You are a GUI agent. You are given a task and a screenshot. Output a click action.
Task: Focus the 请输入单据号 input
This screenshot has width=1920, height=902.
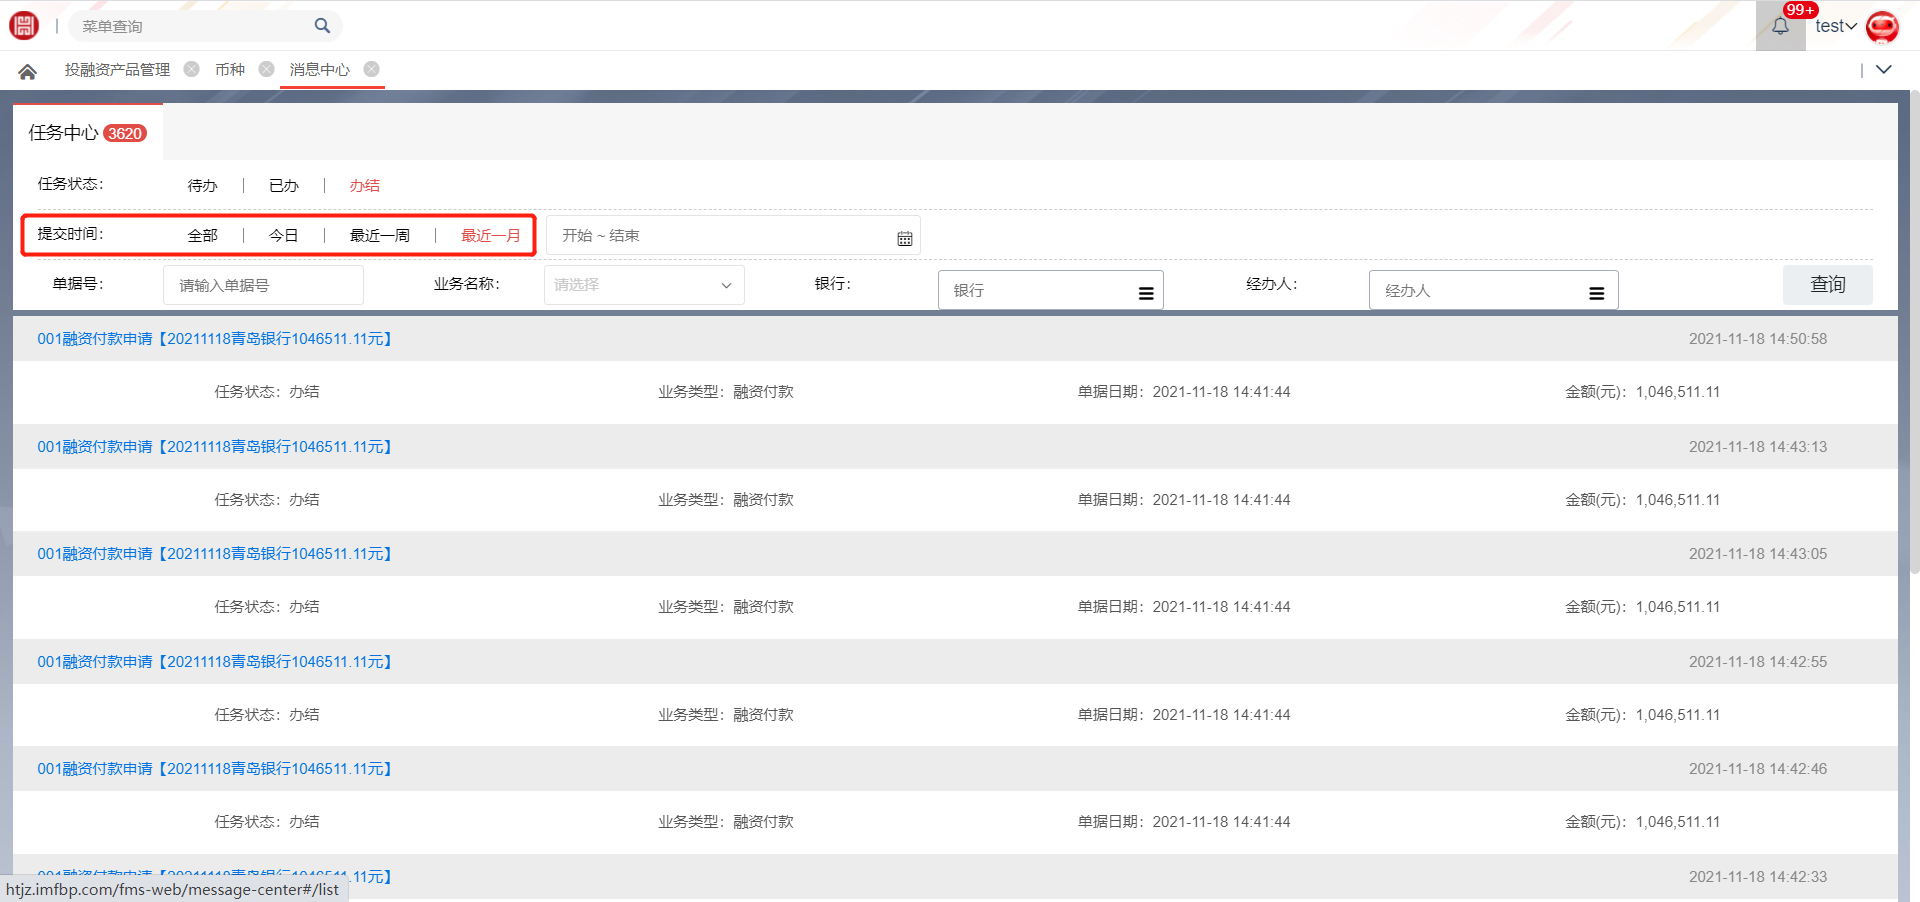coord(263,285)
